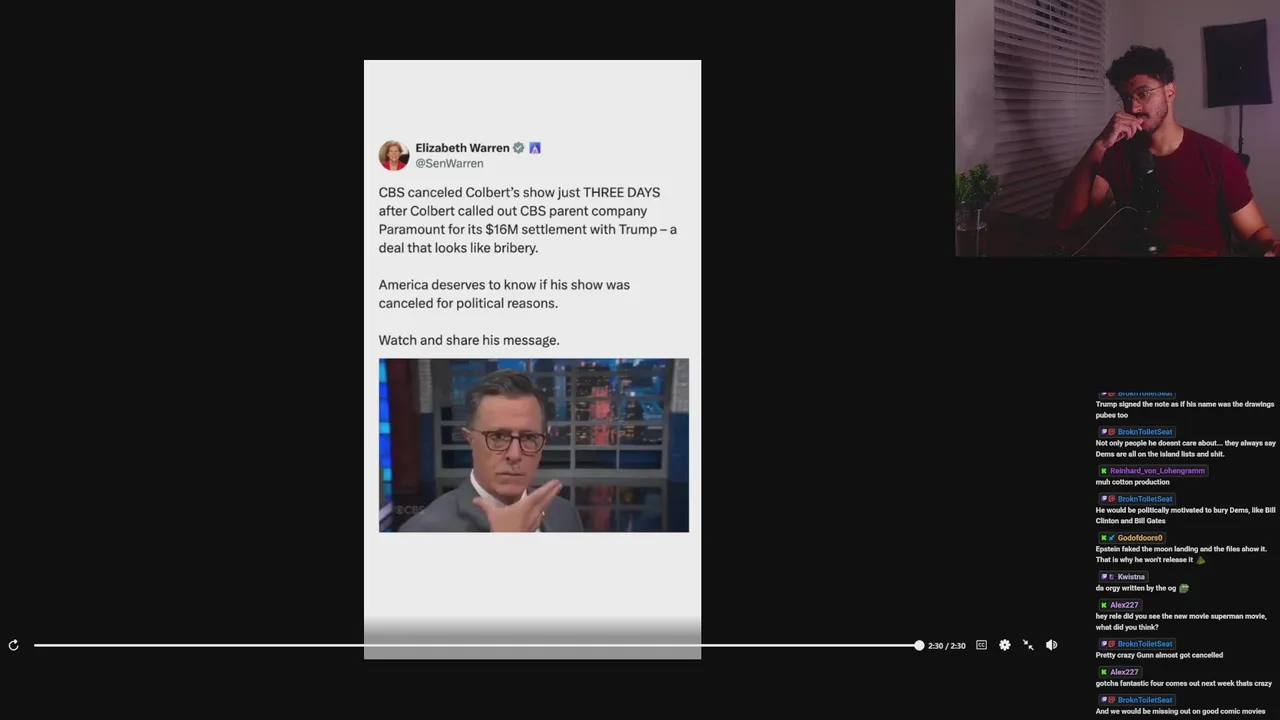Open the player settings gear
The height and width of the screenshot is (720, 1280).
point(1004,645)
